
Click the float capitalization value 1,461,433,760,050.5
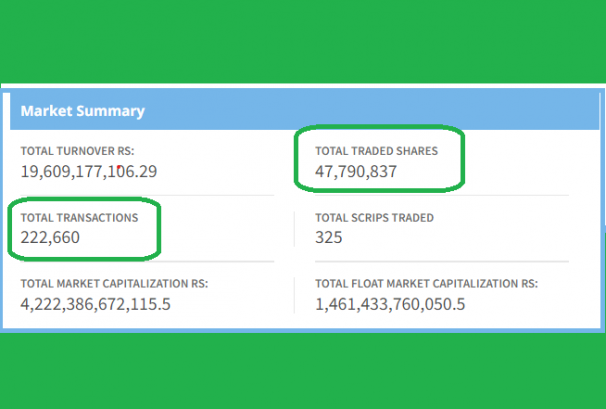(390, 303)
